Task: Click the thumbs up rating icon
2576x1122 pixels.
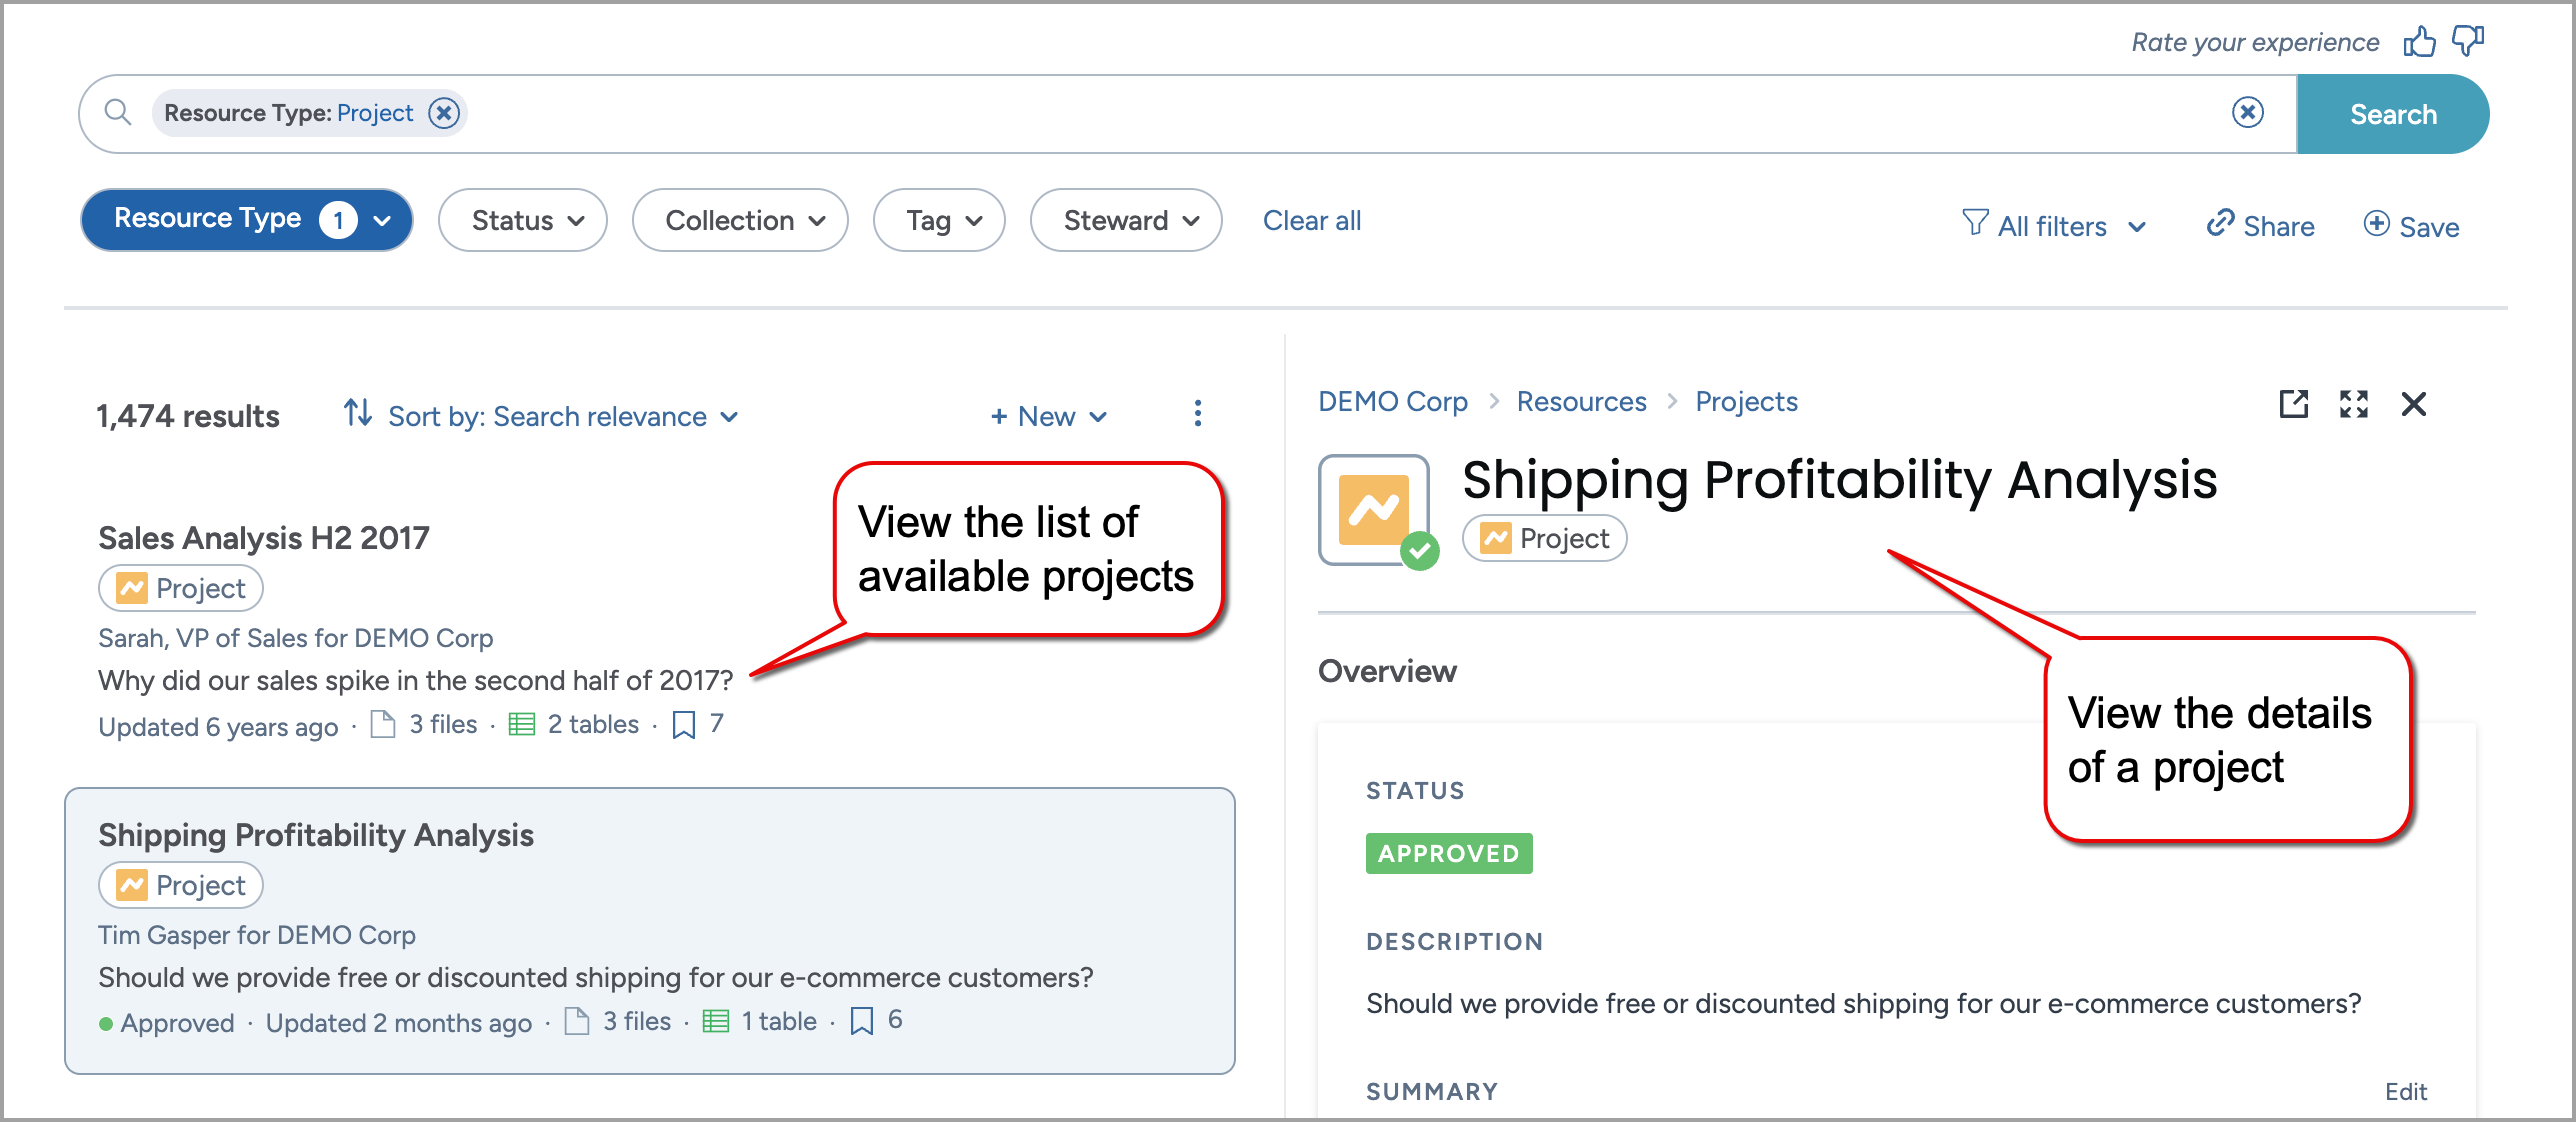Action: point(2420,42)
